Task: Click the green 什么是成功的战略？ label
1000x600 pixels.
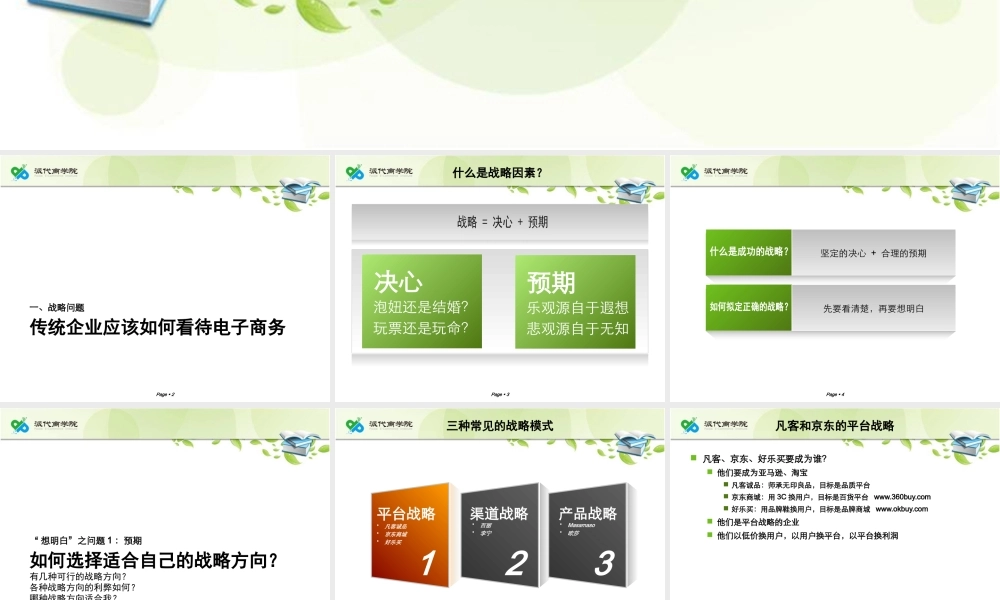Action: 749,252
